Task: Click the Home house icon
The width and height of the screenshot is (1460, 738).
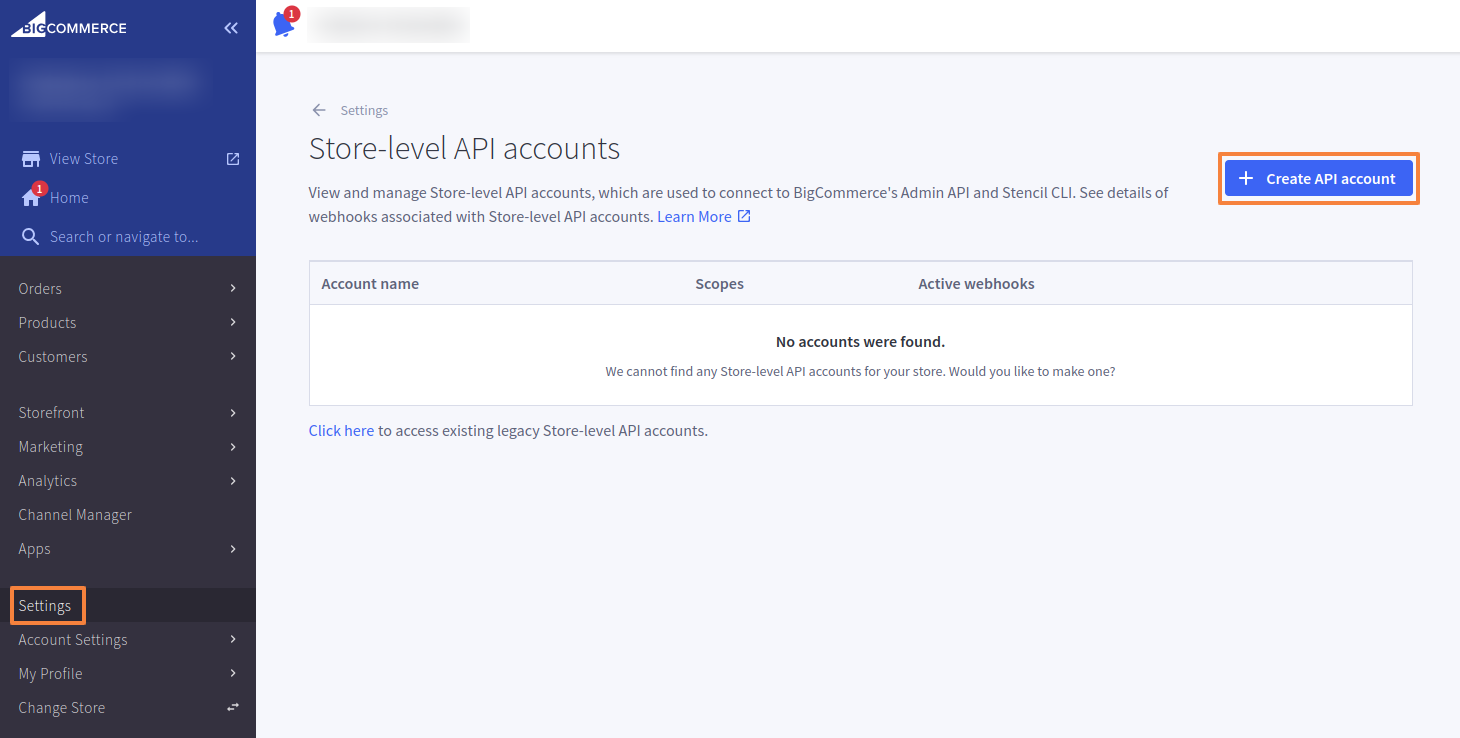Action: [31, 198]
